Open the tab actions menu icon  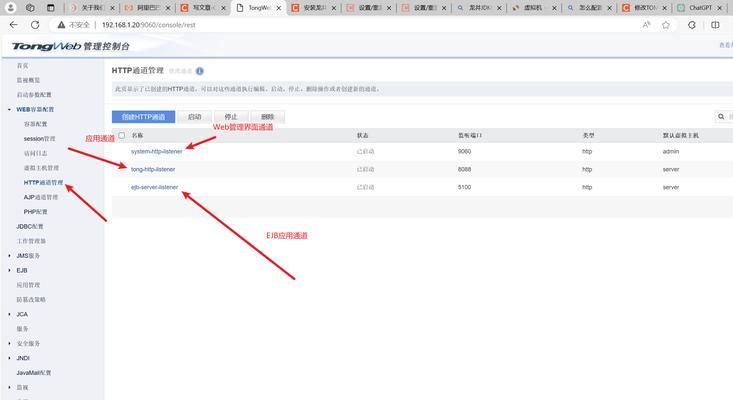click(51, 7)
